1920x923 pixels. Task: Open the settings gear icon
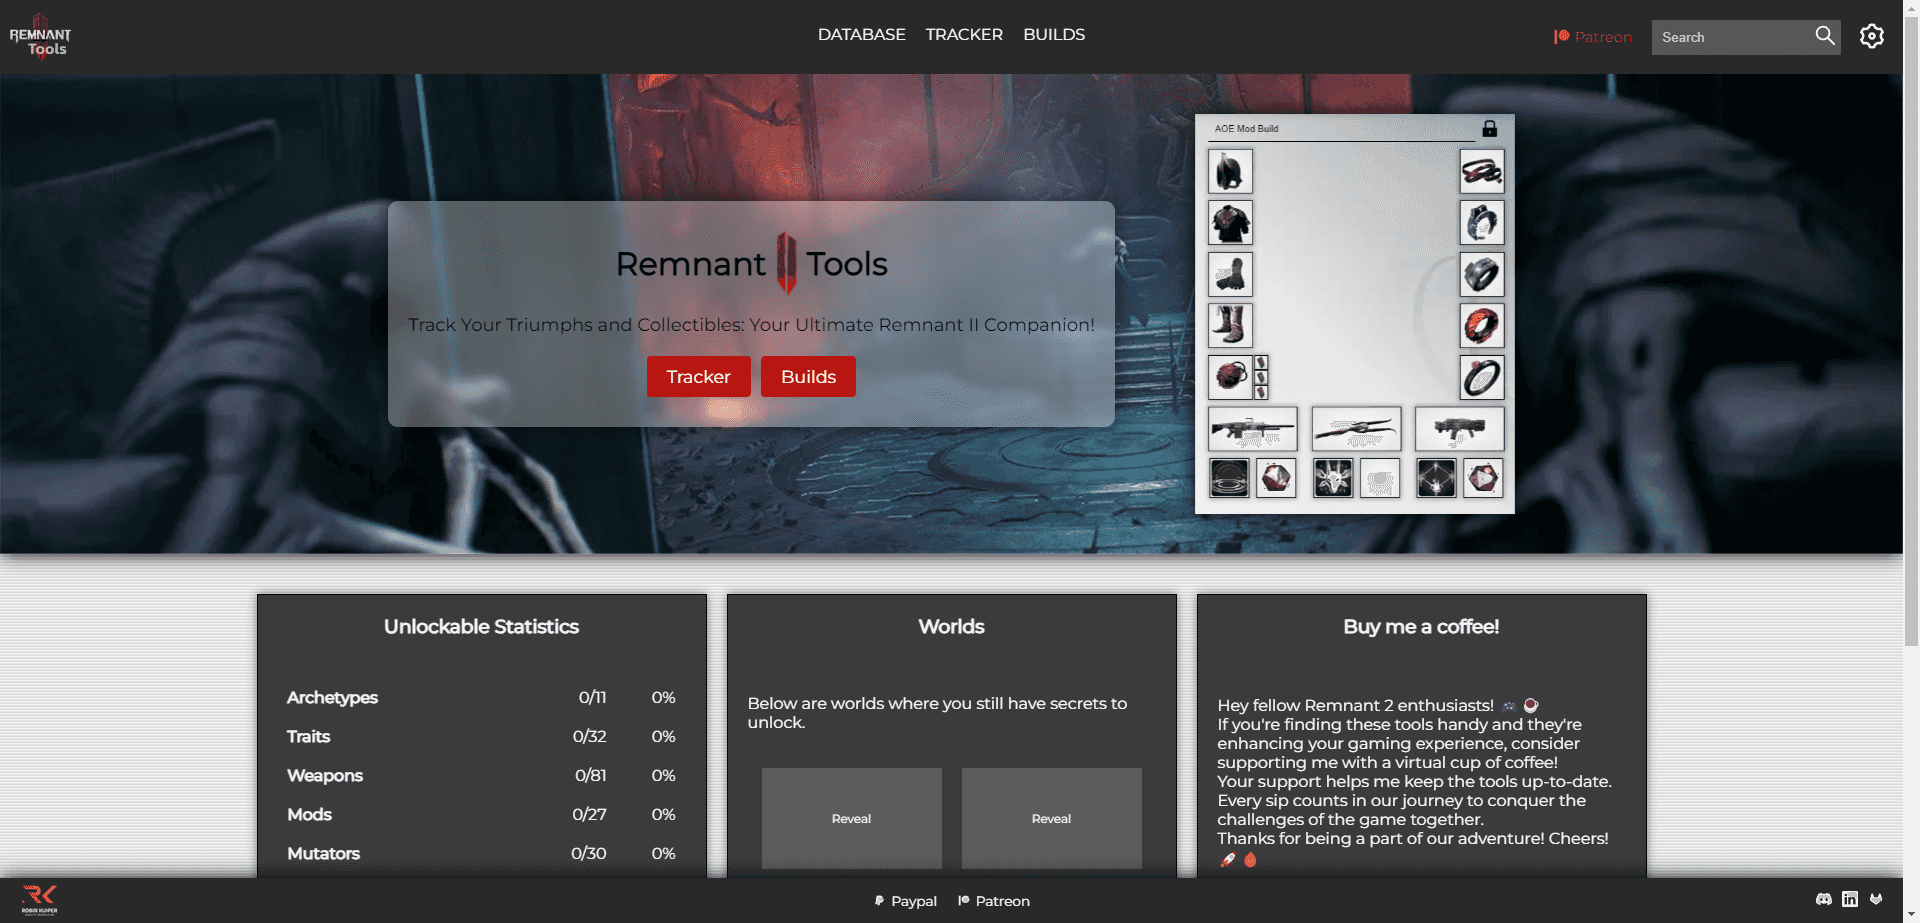pyautogui.click(x=1871, y=36)
